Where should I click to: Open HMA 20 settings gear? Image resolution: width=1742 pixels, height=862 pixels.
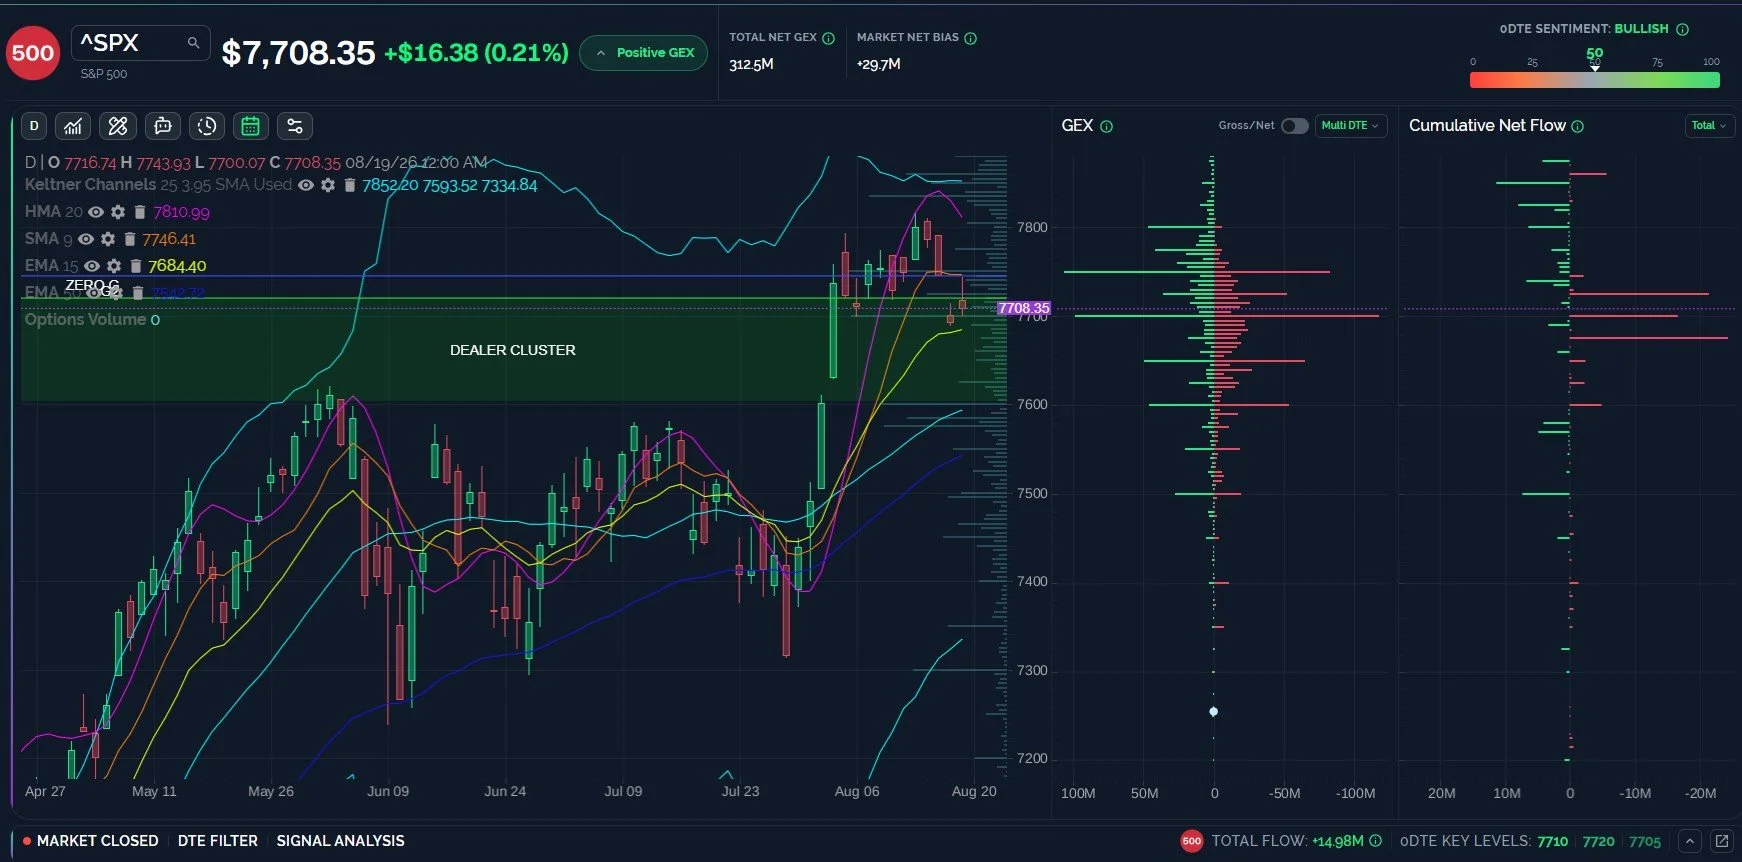coord(118,212)
